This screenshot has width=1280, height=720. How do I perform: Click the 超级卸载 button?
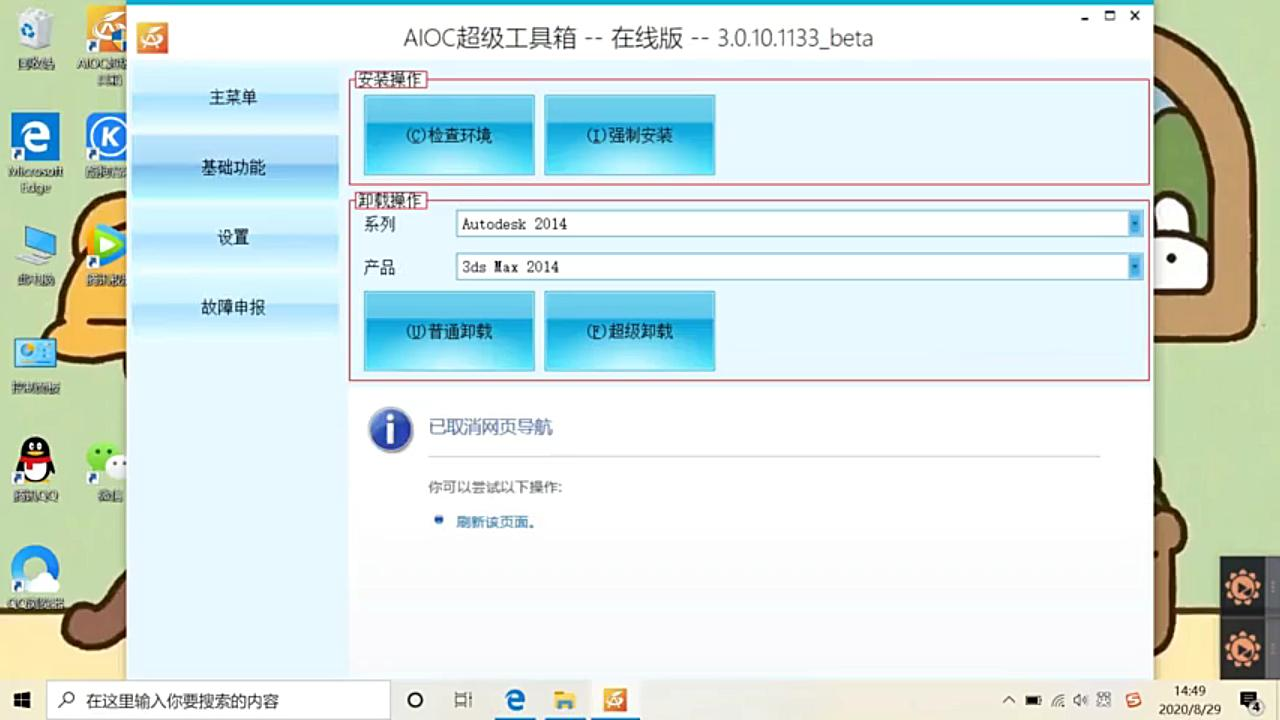(x=629, y=331)
